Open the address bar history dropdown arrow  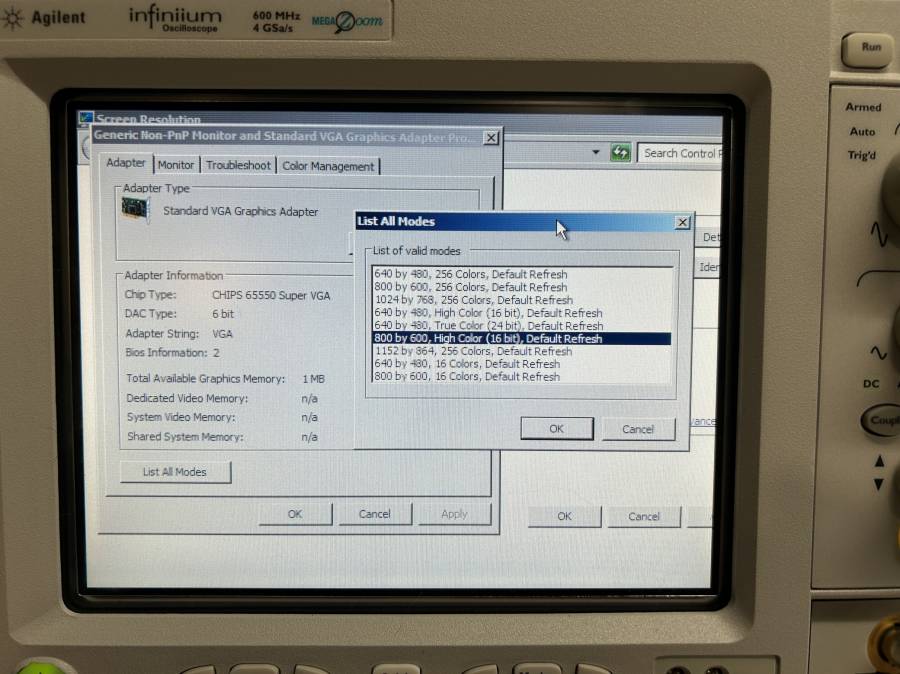pyautogui.click(x=597, y=153)
